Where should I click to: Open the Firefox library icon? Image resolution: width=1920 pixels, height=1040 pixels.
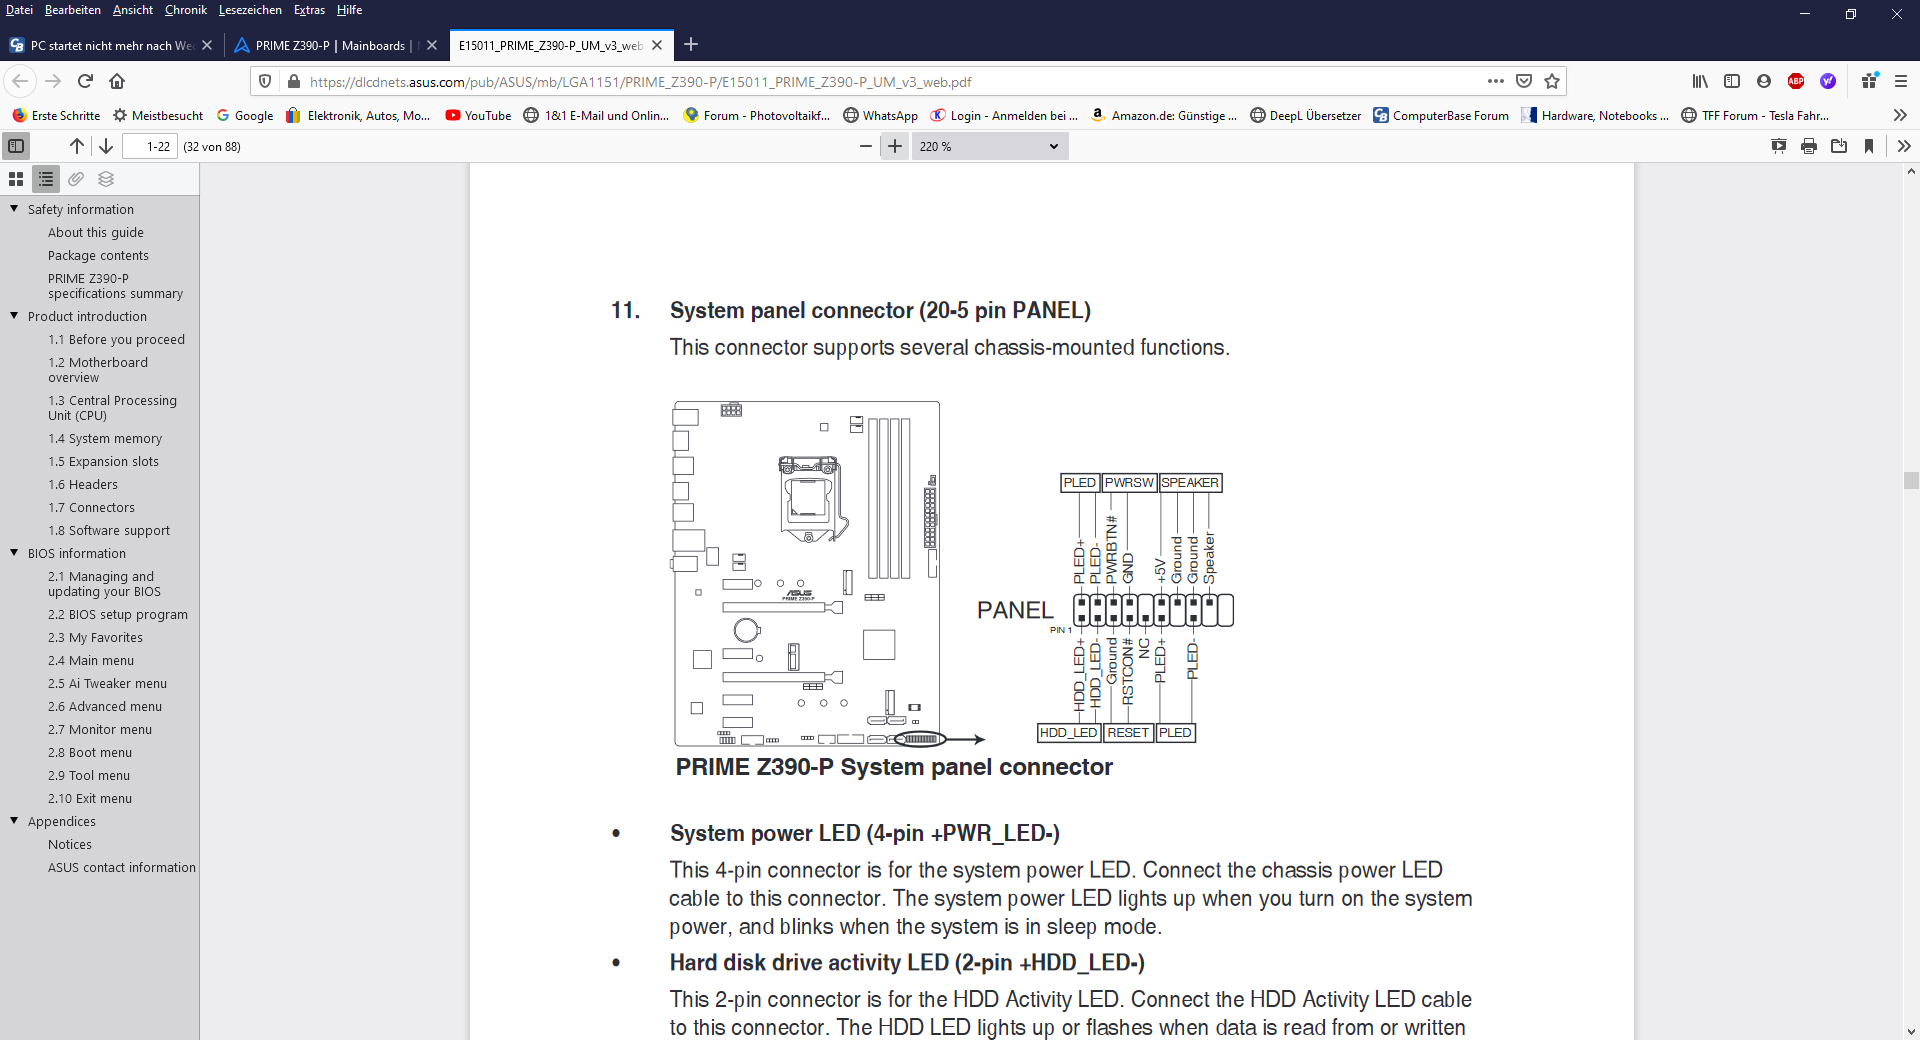(1700, 81)
